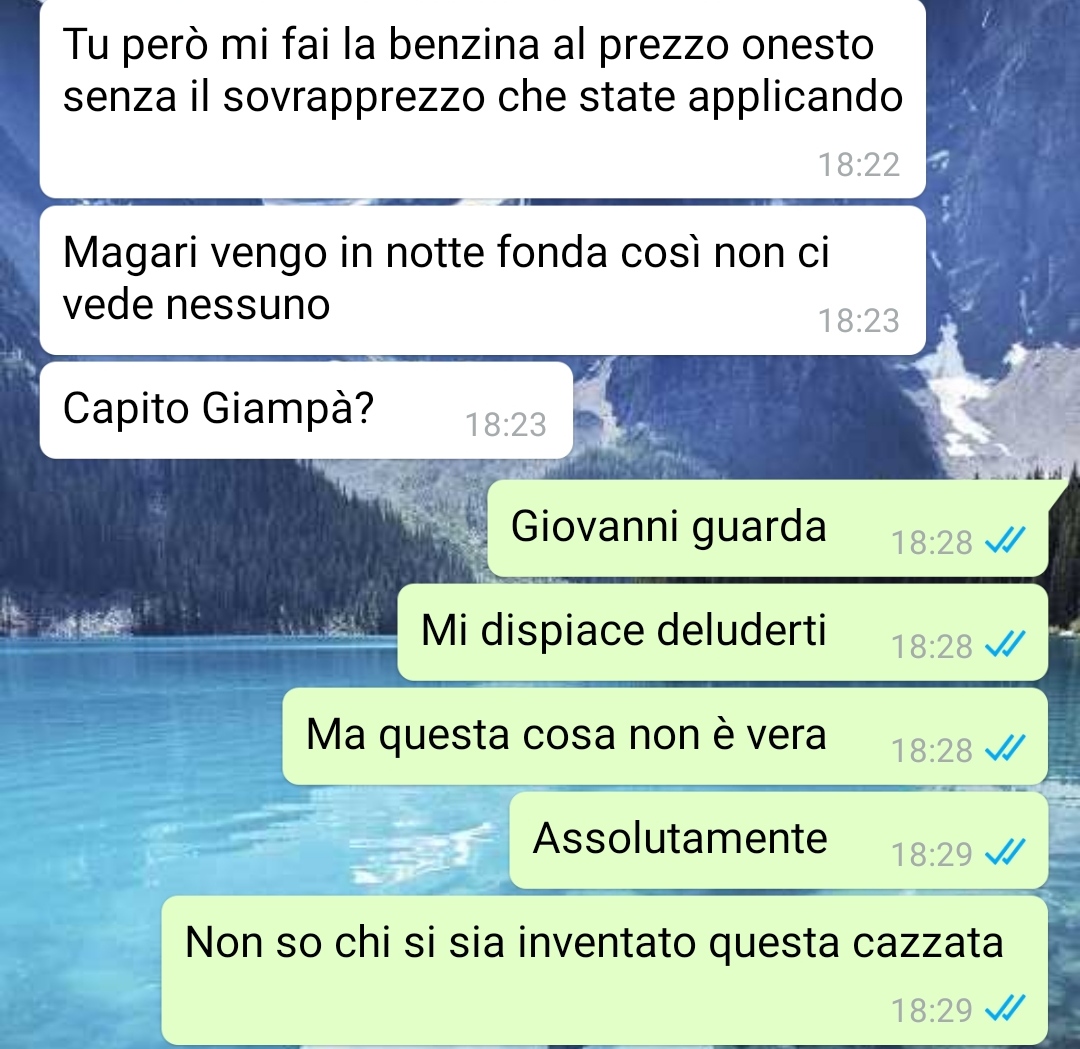Tap the 18:23 time beside 'Capito Giampà?'
This screenshot has width=1080, height=1049.
[x=506, y=425]
